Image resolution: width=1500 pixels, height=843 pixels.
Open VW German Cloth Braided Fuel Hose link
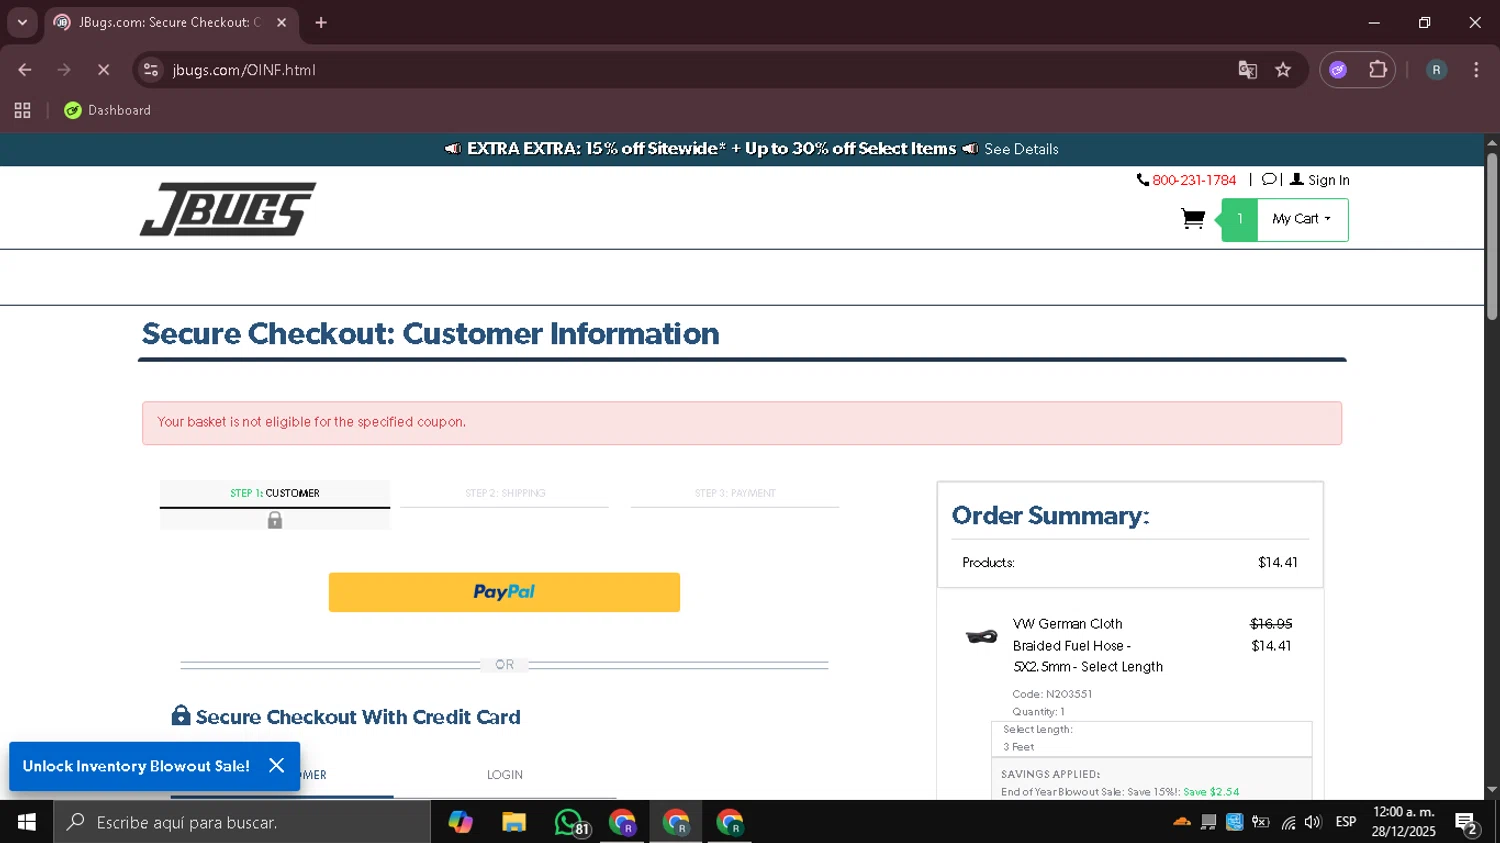point(1088,645)
